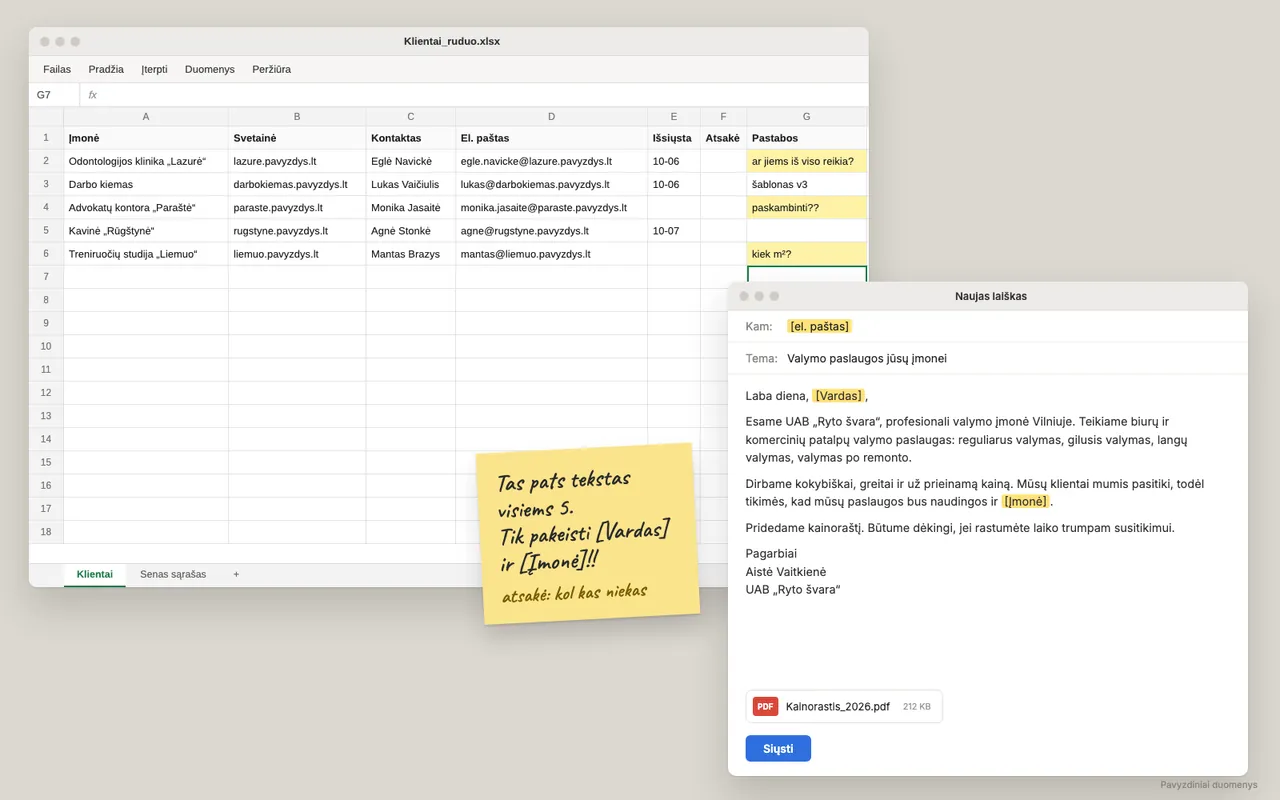The height and width of the screenshot is (800, 1280).
Task: Select row 4 header in the spreadsheet
Action: pyautogui.click(x=46, y=207)
